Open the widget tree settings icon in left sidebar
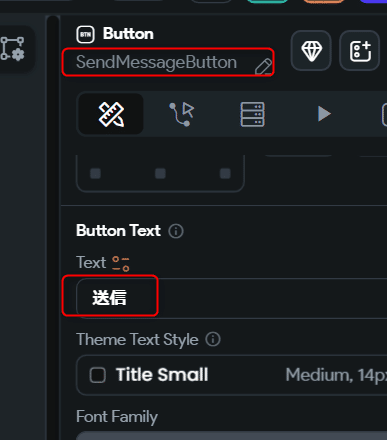Viewport: 387px width, 440px height. [x=13, y=49]
